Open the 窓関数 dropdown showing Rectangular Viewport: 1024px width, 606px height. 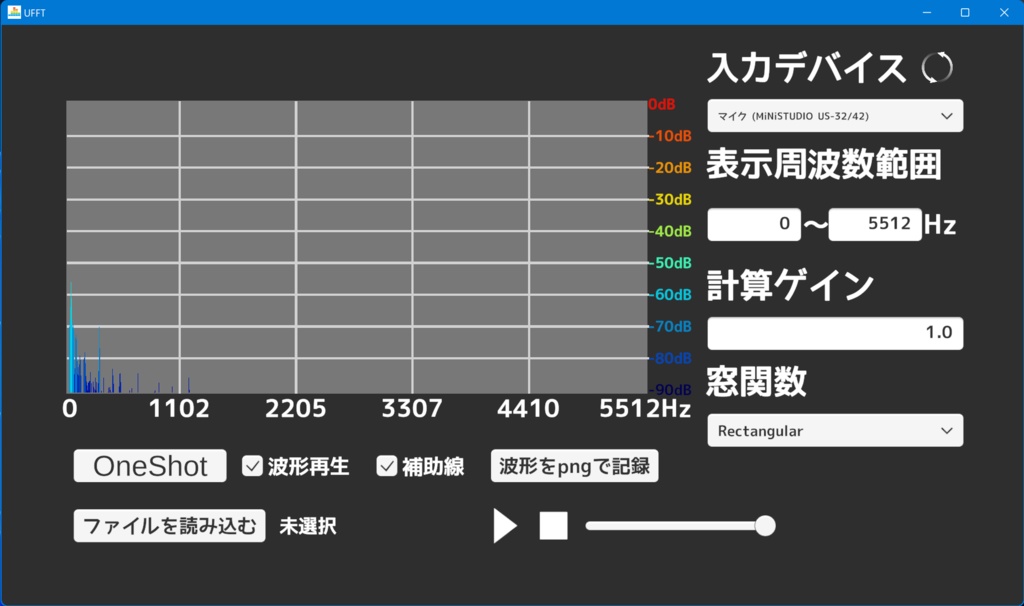coord(835,430)
